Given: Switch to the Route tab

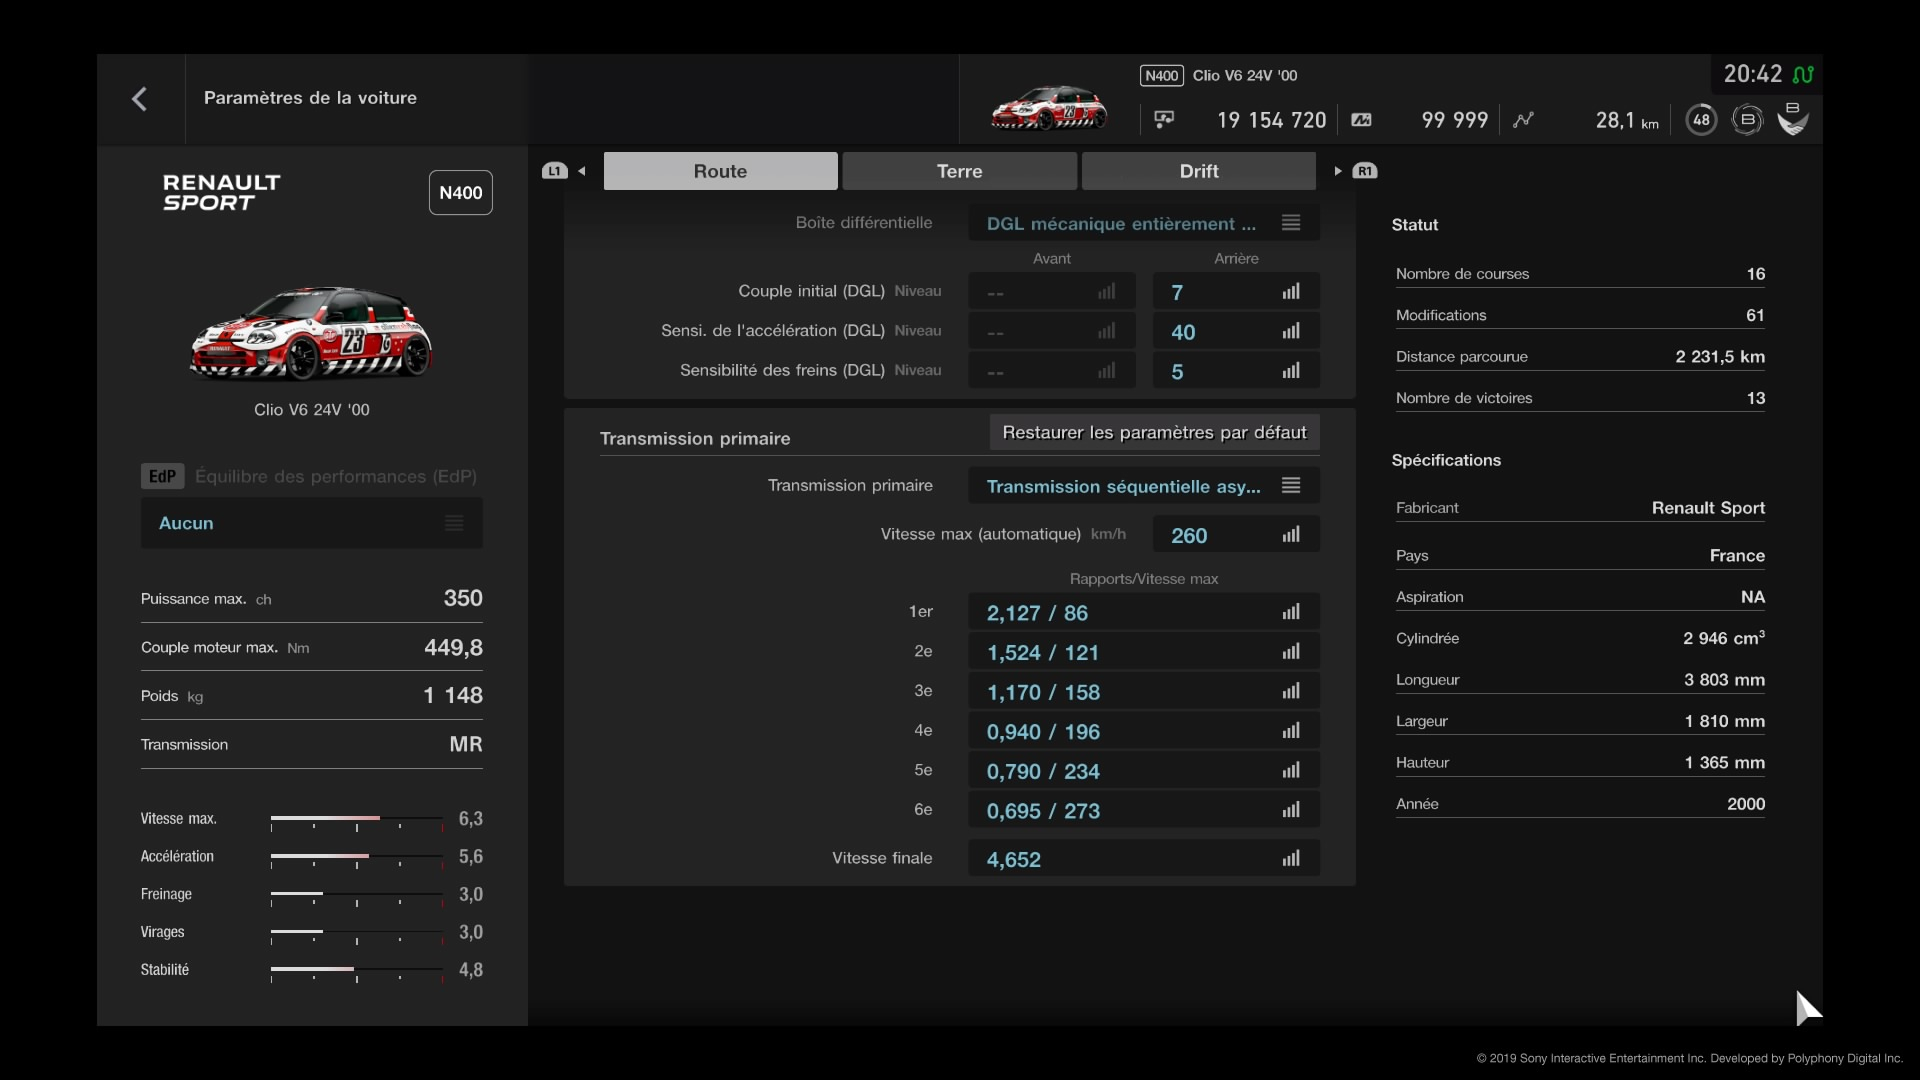Looking at the screenshot, I should tap(720, 171).
